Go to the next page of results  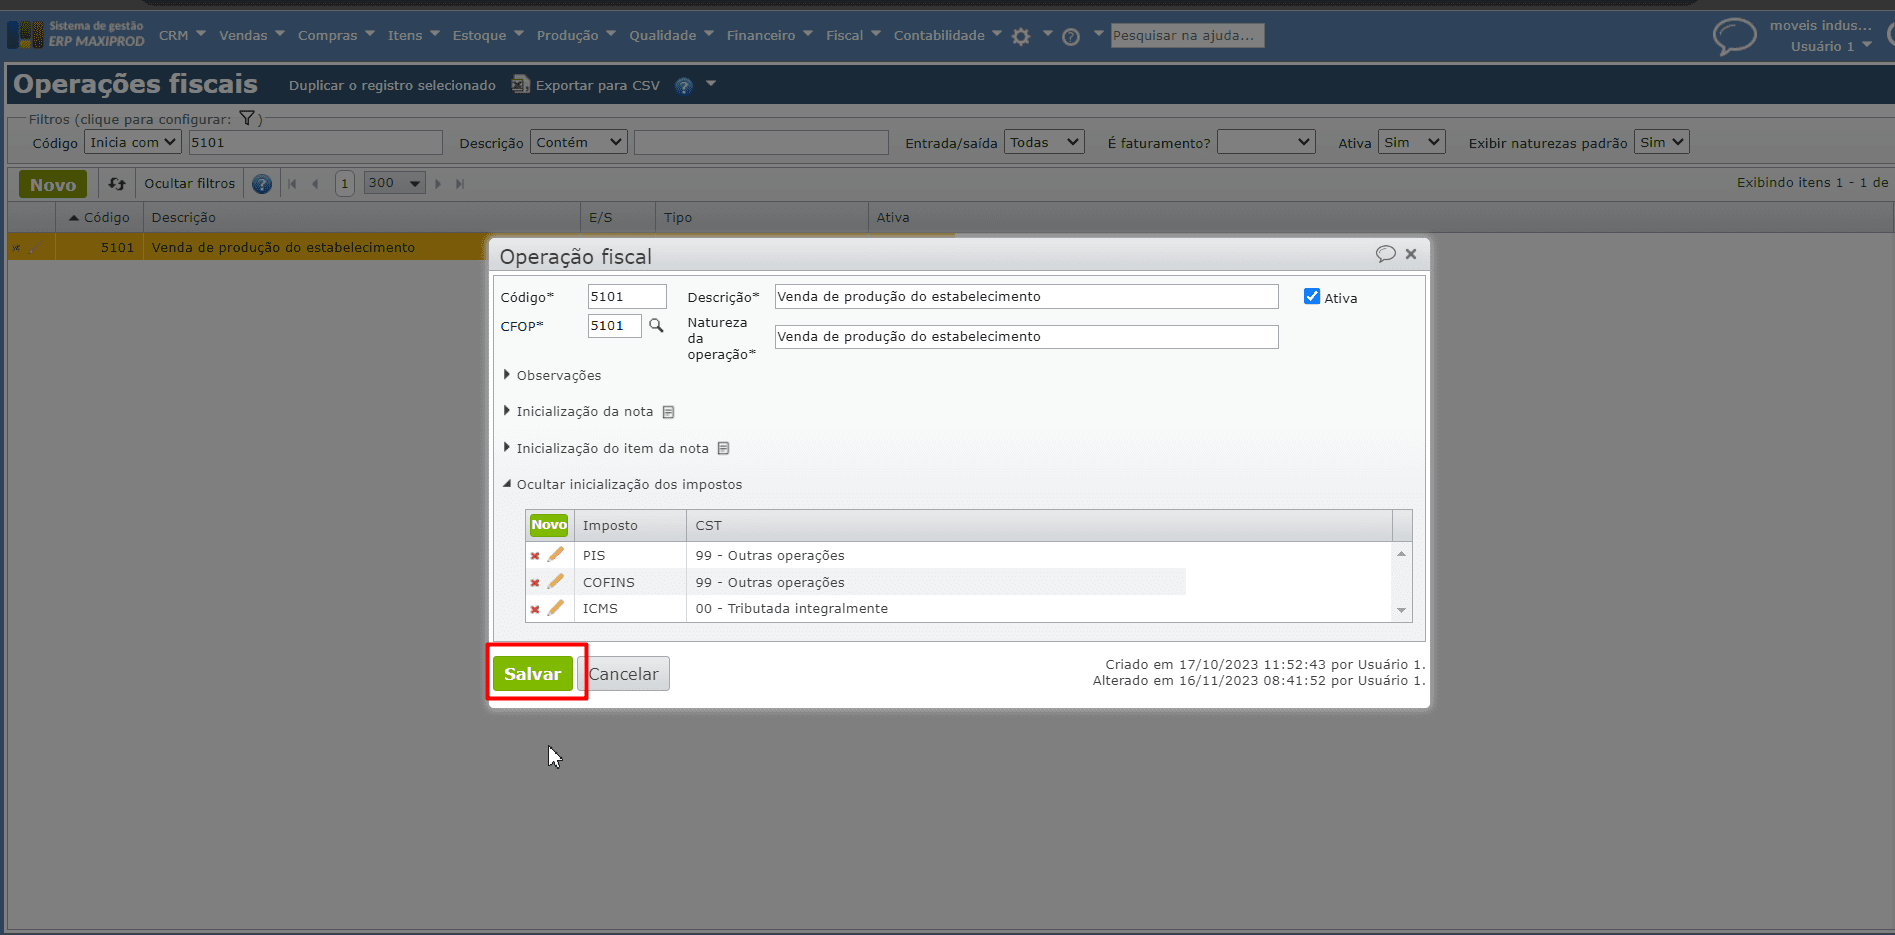click(438, 184)
